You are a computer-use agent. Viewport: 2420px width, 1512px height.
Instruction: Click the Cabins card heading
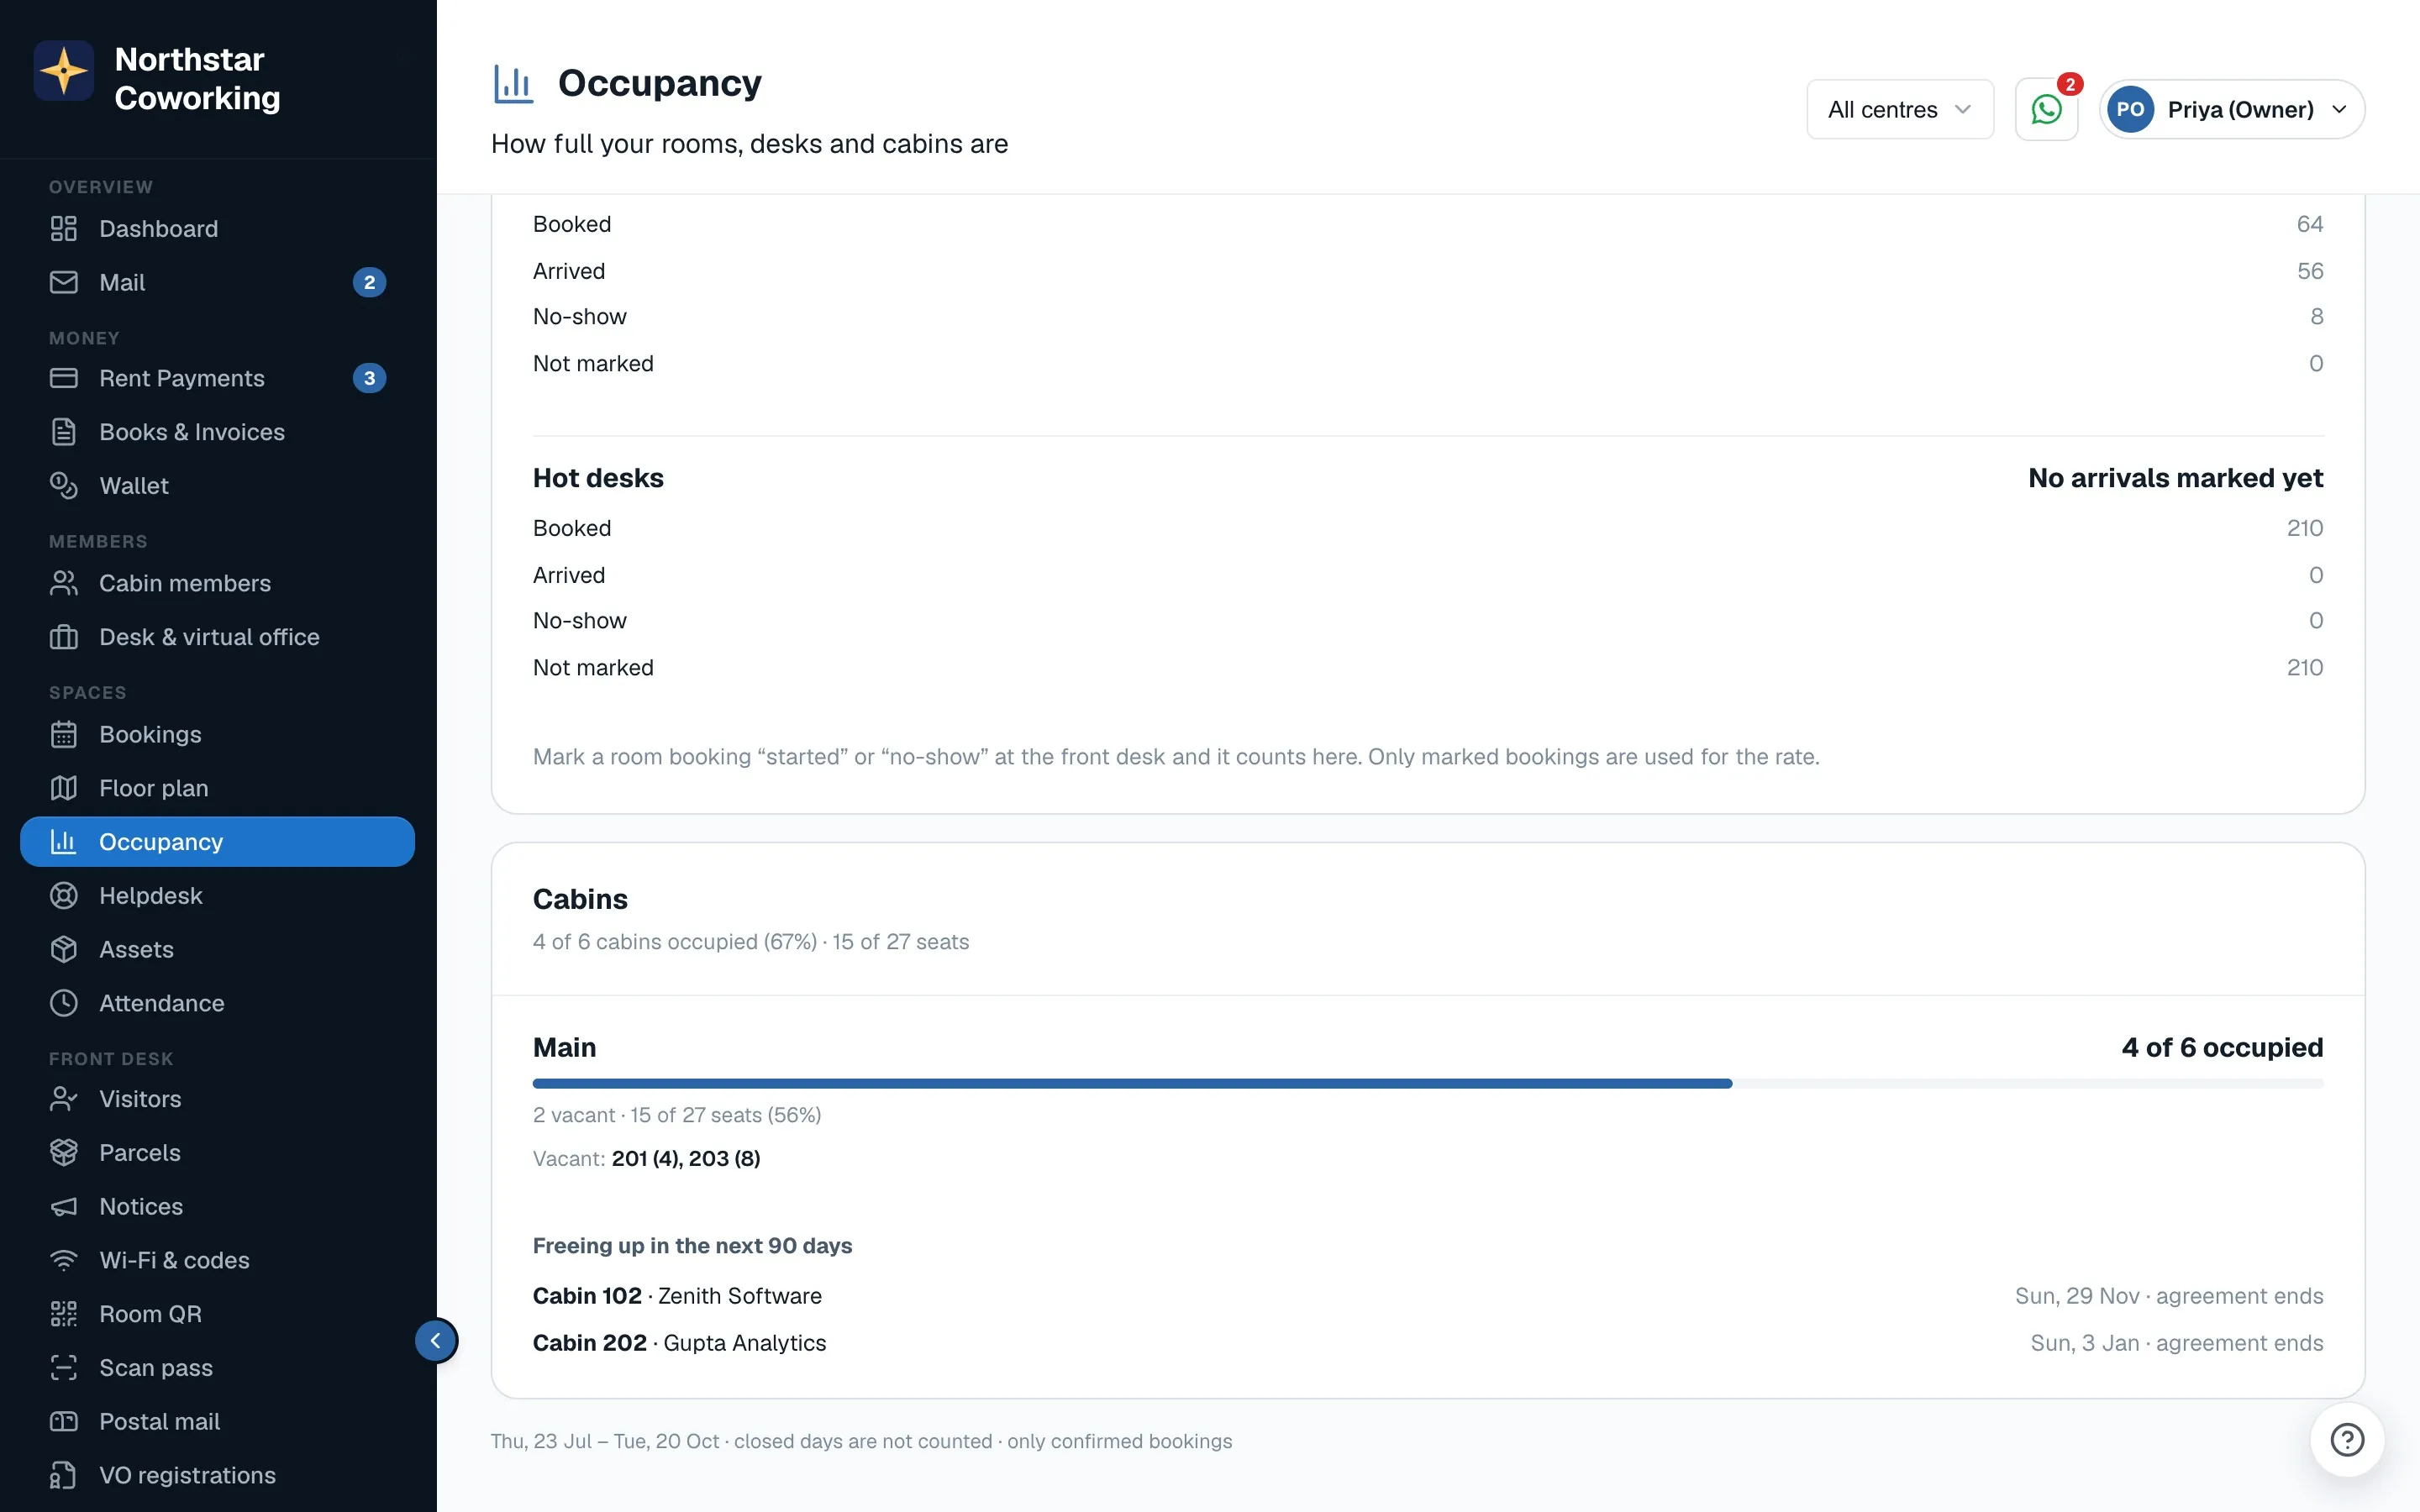(580, 899)
